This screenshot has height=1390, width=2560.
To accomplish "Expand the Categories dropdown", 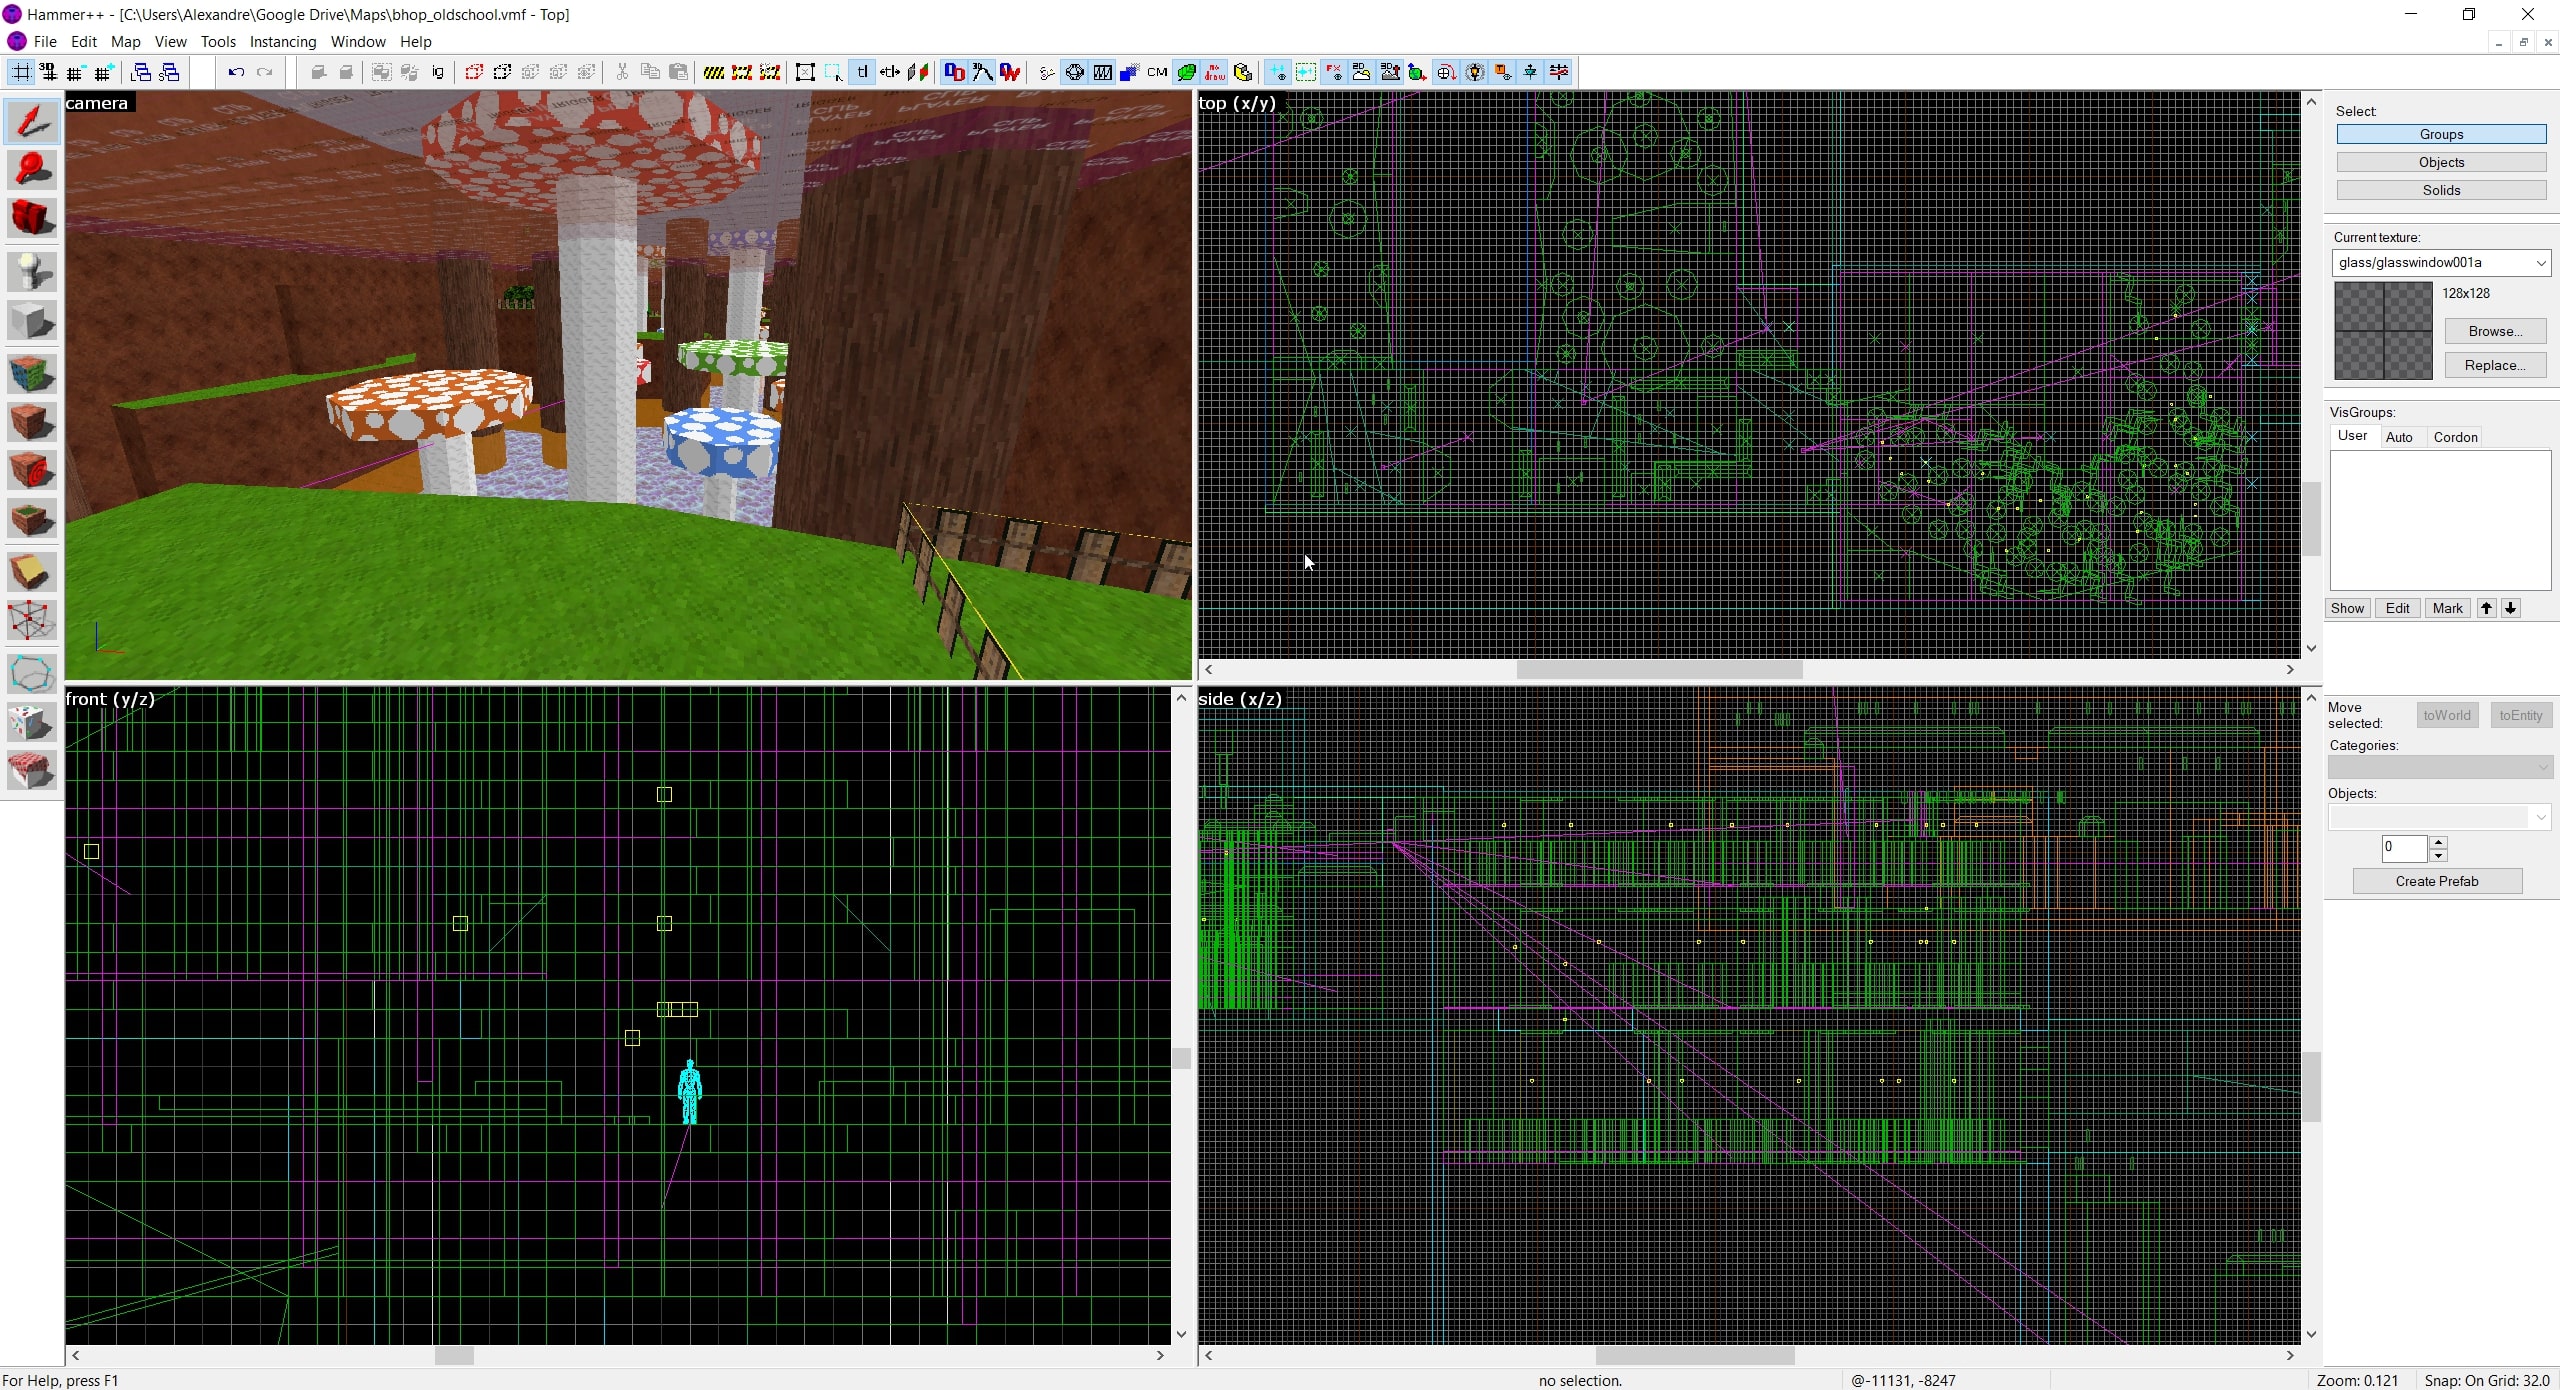I will click(x=2541, y=767).
